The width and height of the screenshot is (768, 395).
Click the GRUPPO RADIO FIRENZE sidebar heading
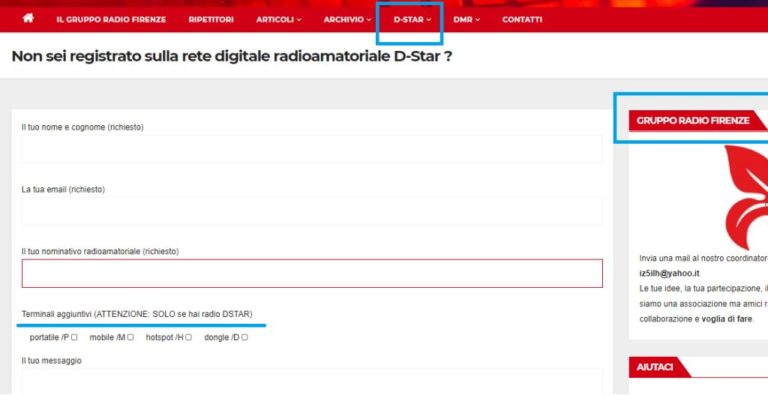pyautogui.click(x=693, y=121)
